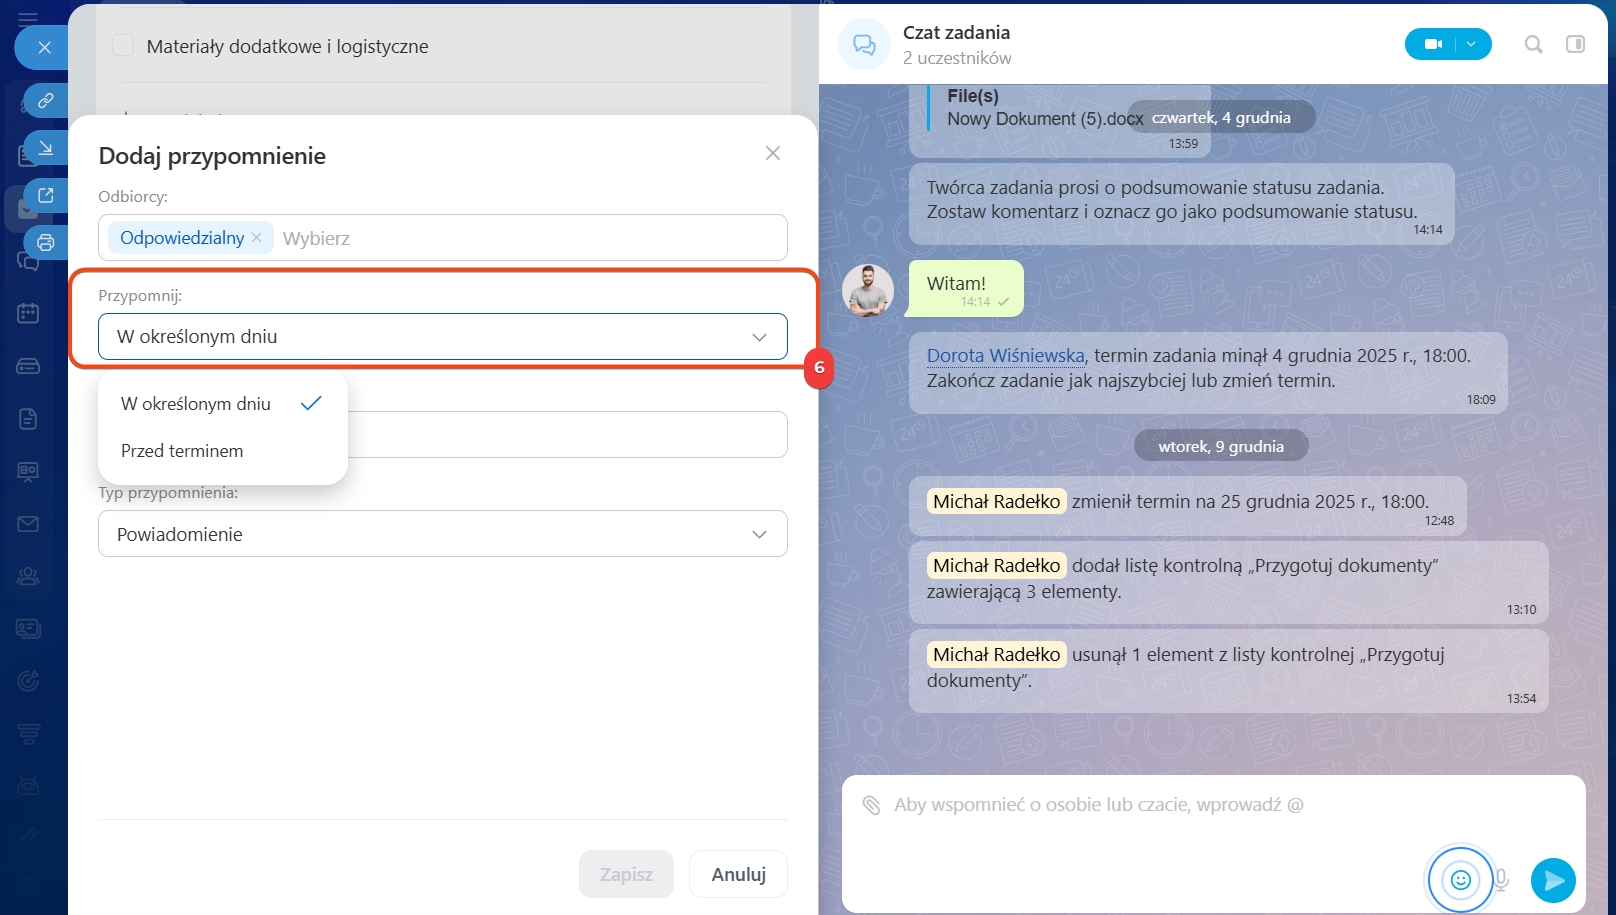Open the mail envelope icon in left sidebar

tap(28, 524)
